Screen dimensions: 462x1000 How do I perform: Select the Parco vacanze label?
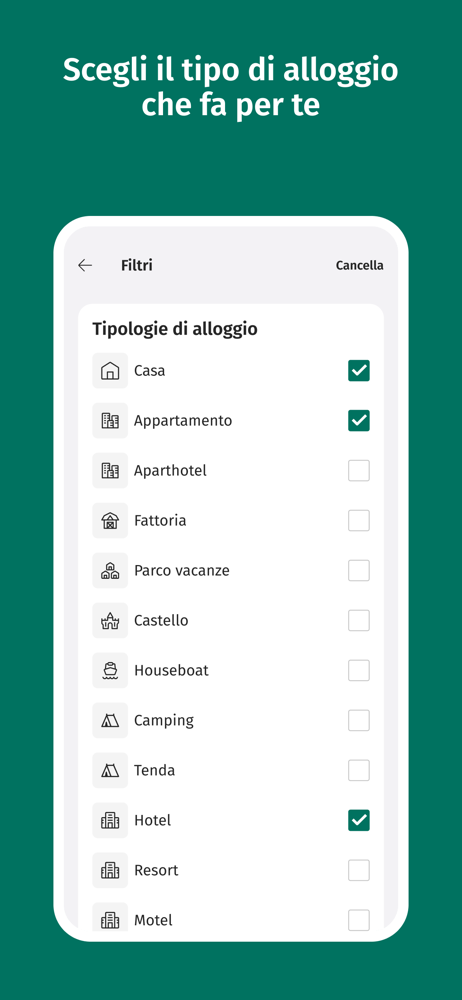(x=182, y=570)
